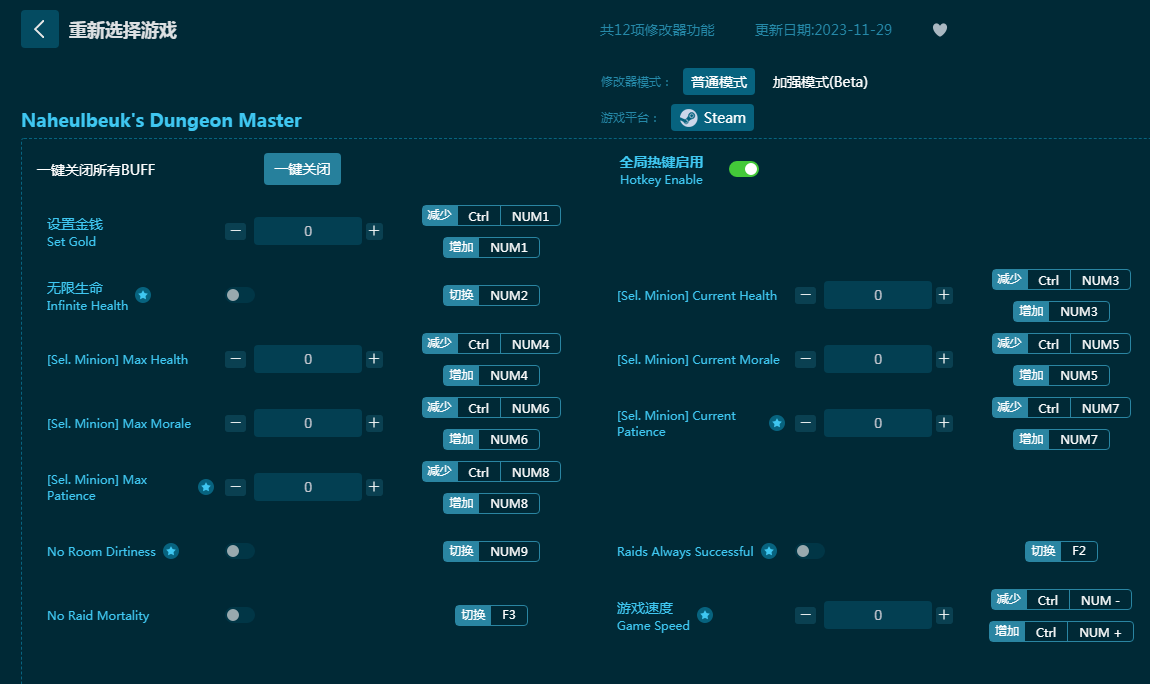The width and height of the screenshot is (1150, 684).
Task: Click star icon next to Game Speed
Action: tap(705, 615)
